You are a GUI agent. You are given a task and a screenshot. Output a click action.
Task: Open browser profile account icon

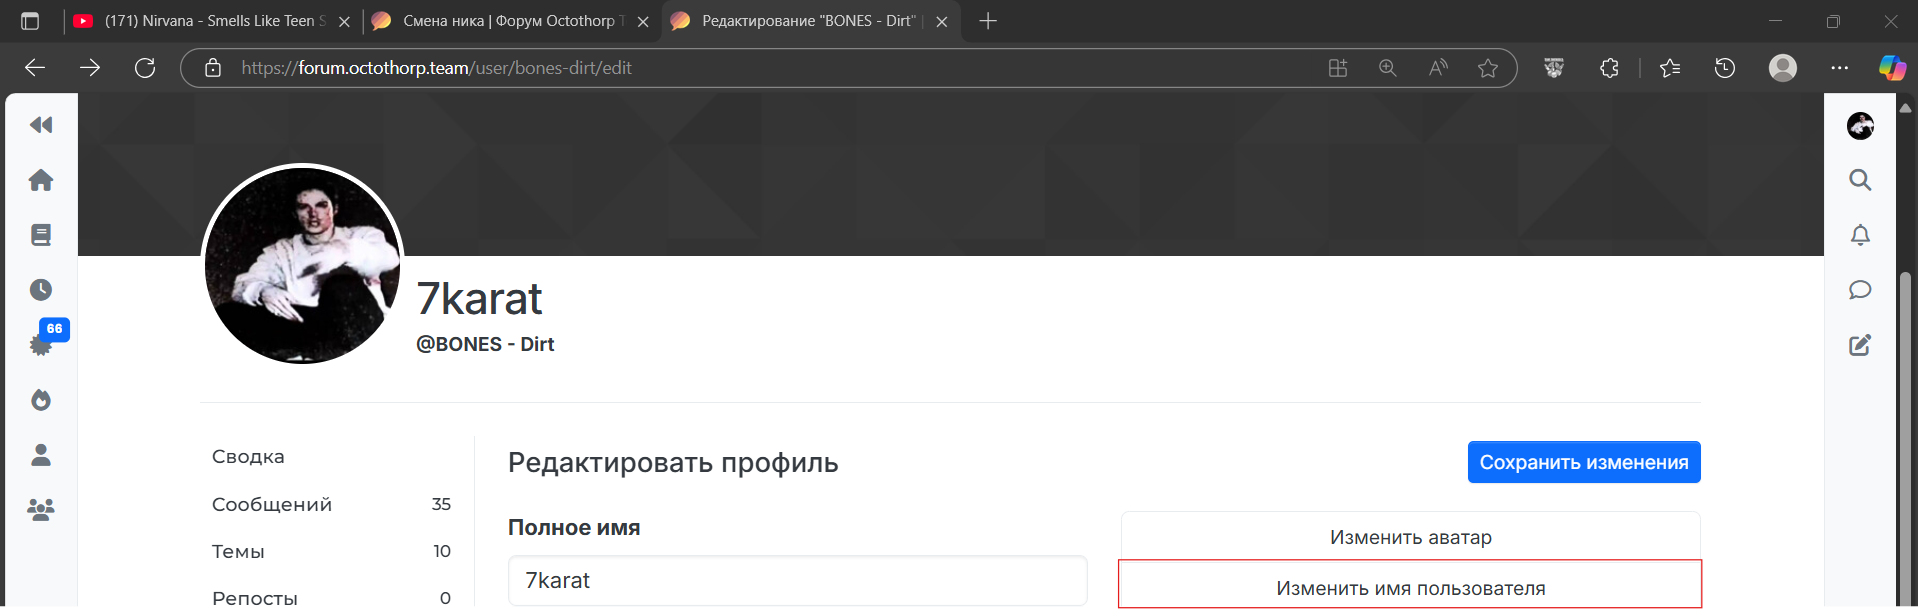(1783, 68)
